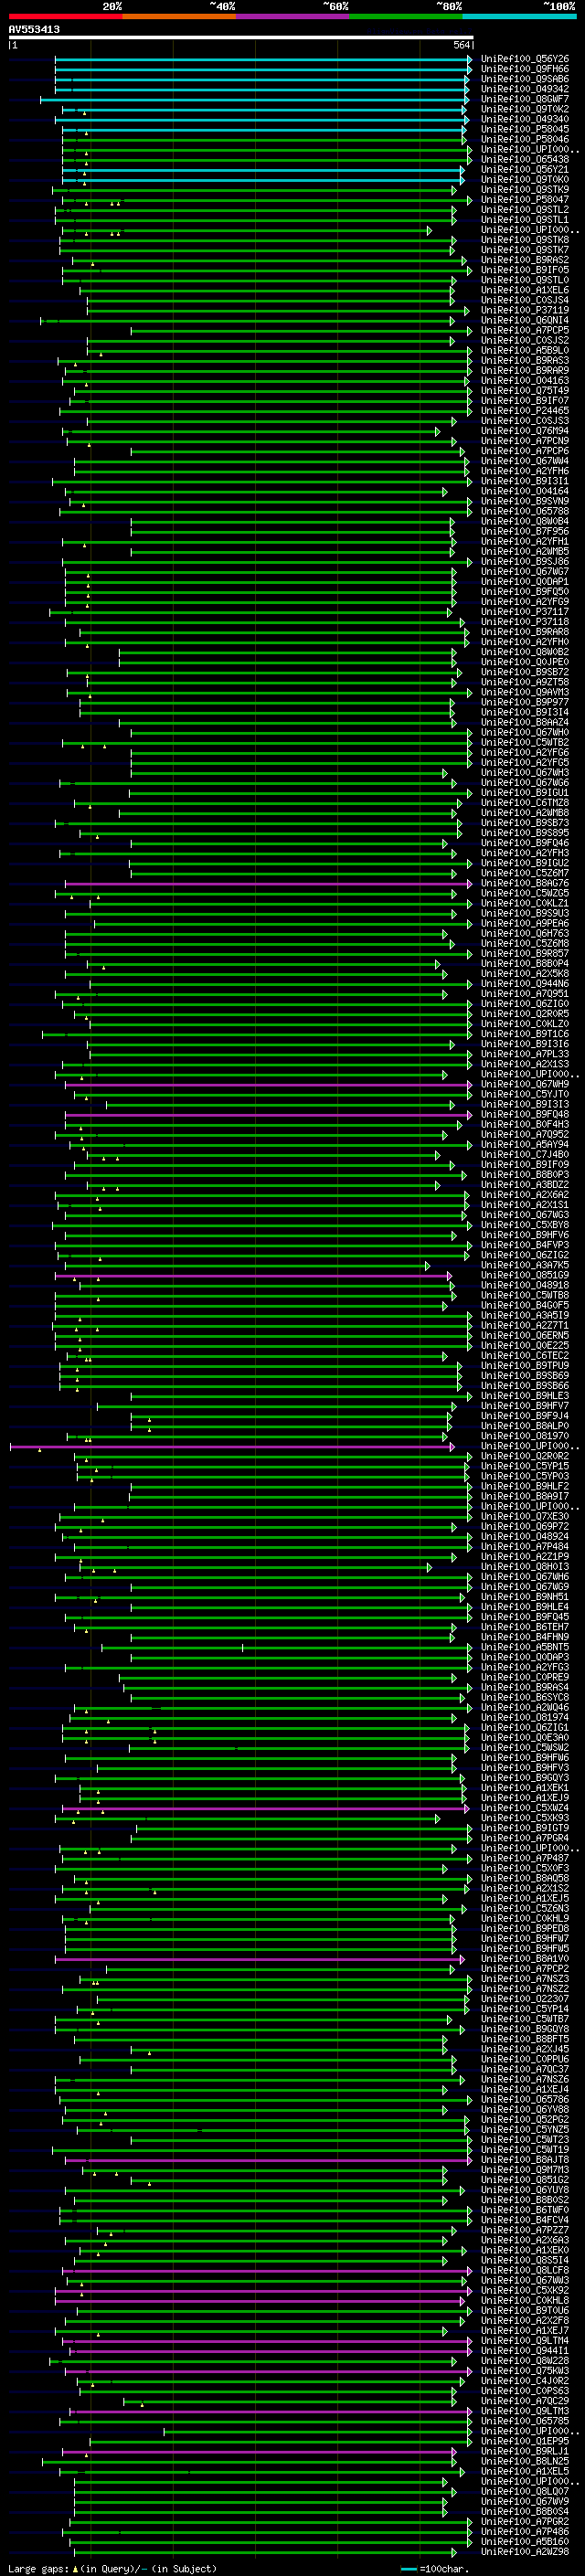Select hit UniRef100_A1XEL6
585x2576 pixels.
(525, 290)
